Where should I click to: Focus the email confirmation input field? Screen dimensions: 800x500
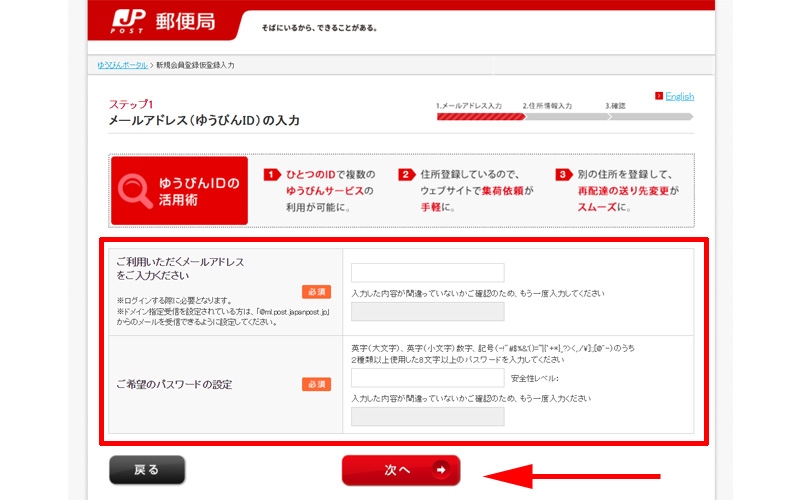pyautogui.click(x=428, y=311)
